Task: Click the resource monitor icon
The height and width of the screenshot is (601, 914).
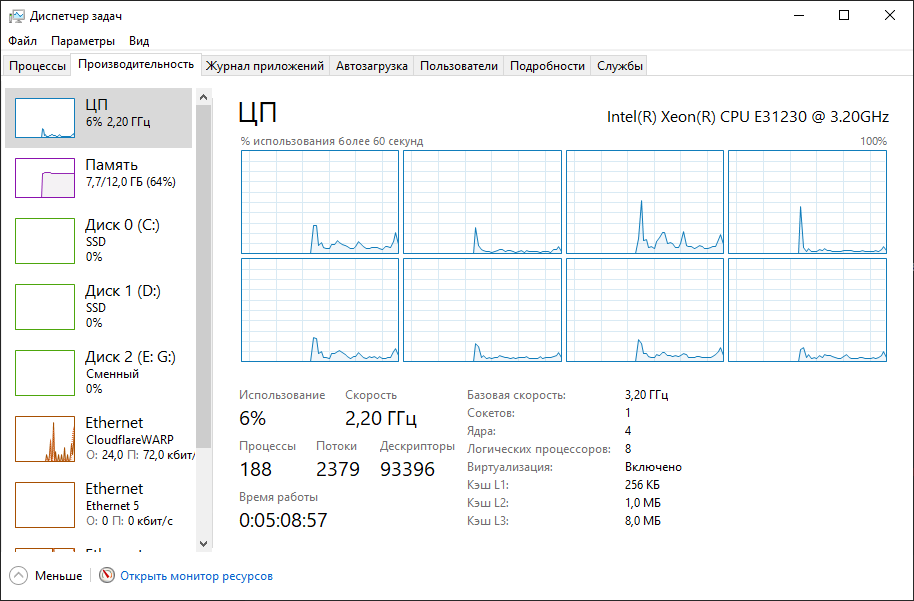Action: pos(104,575)
